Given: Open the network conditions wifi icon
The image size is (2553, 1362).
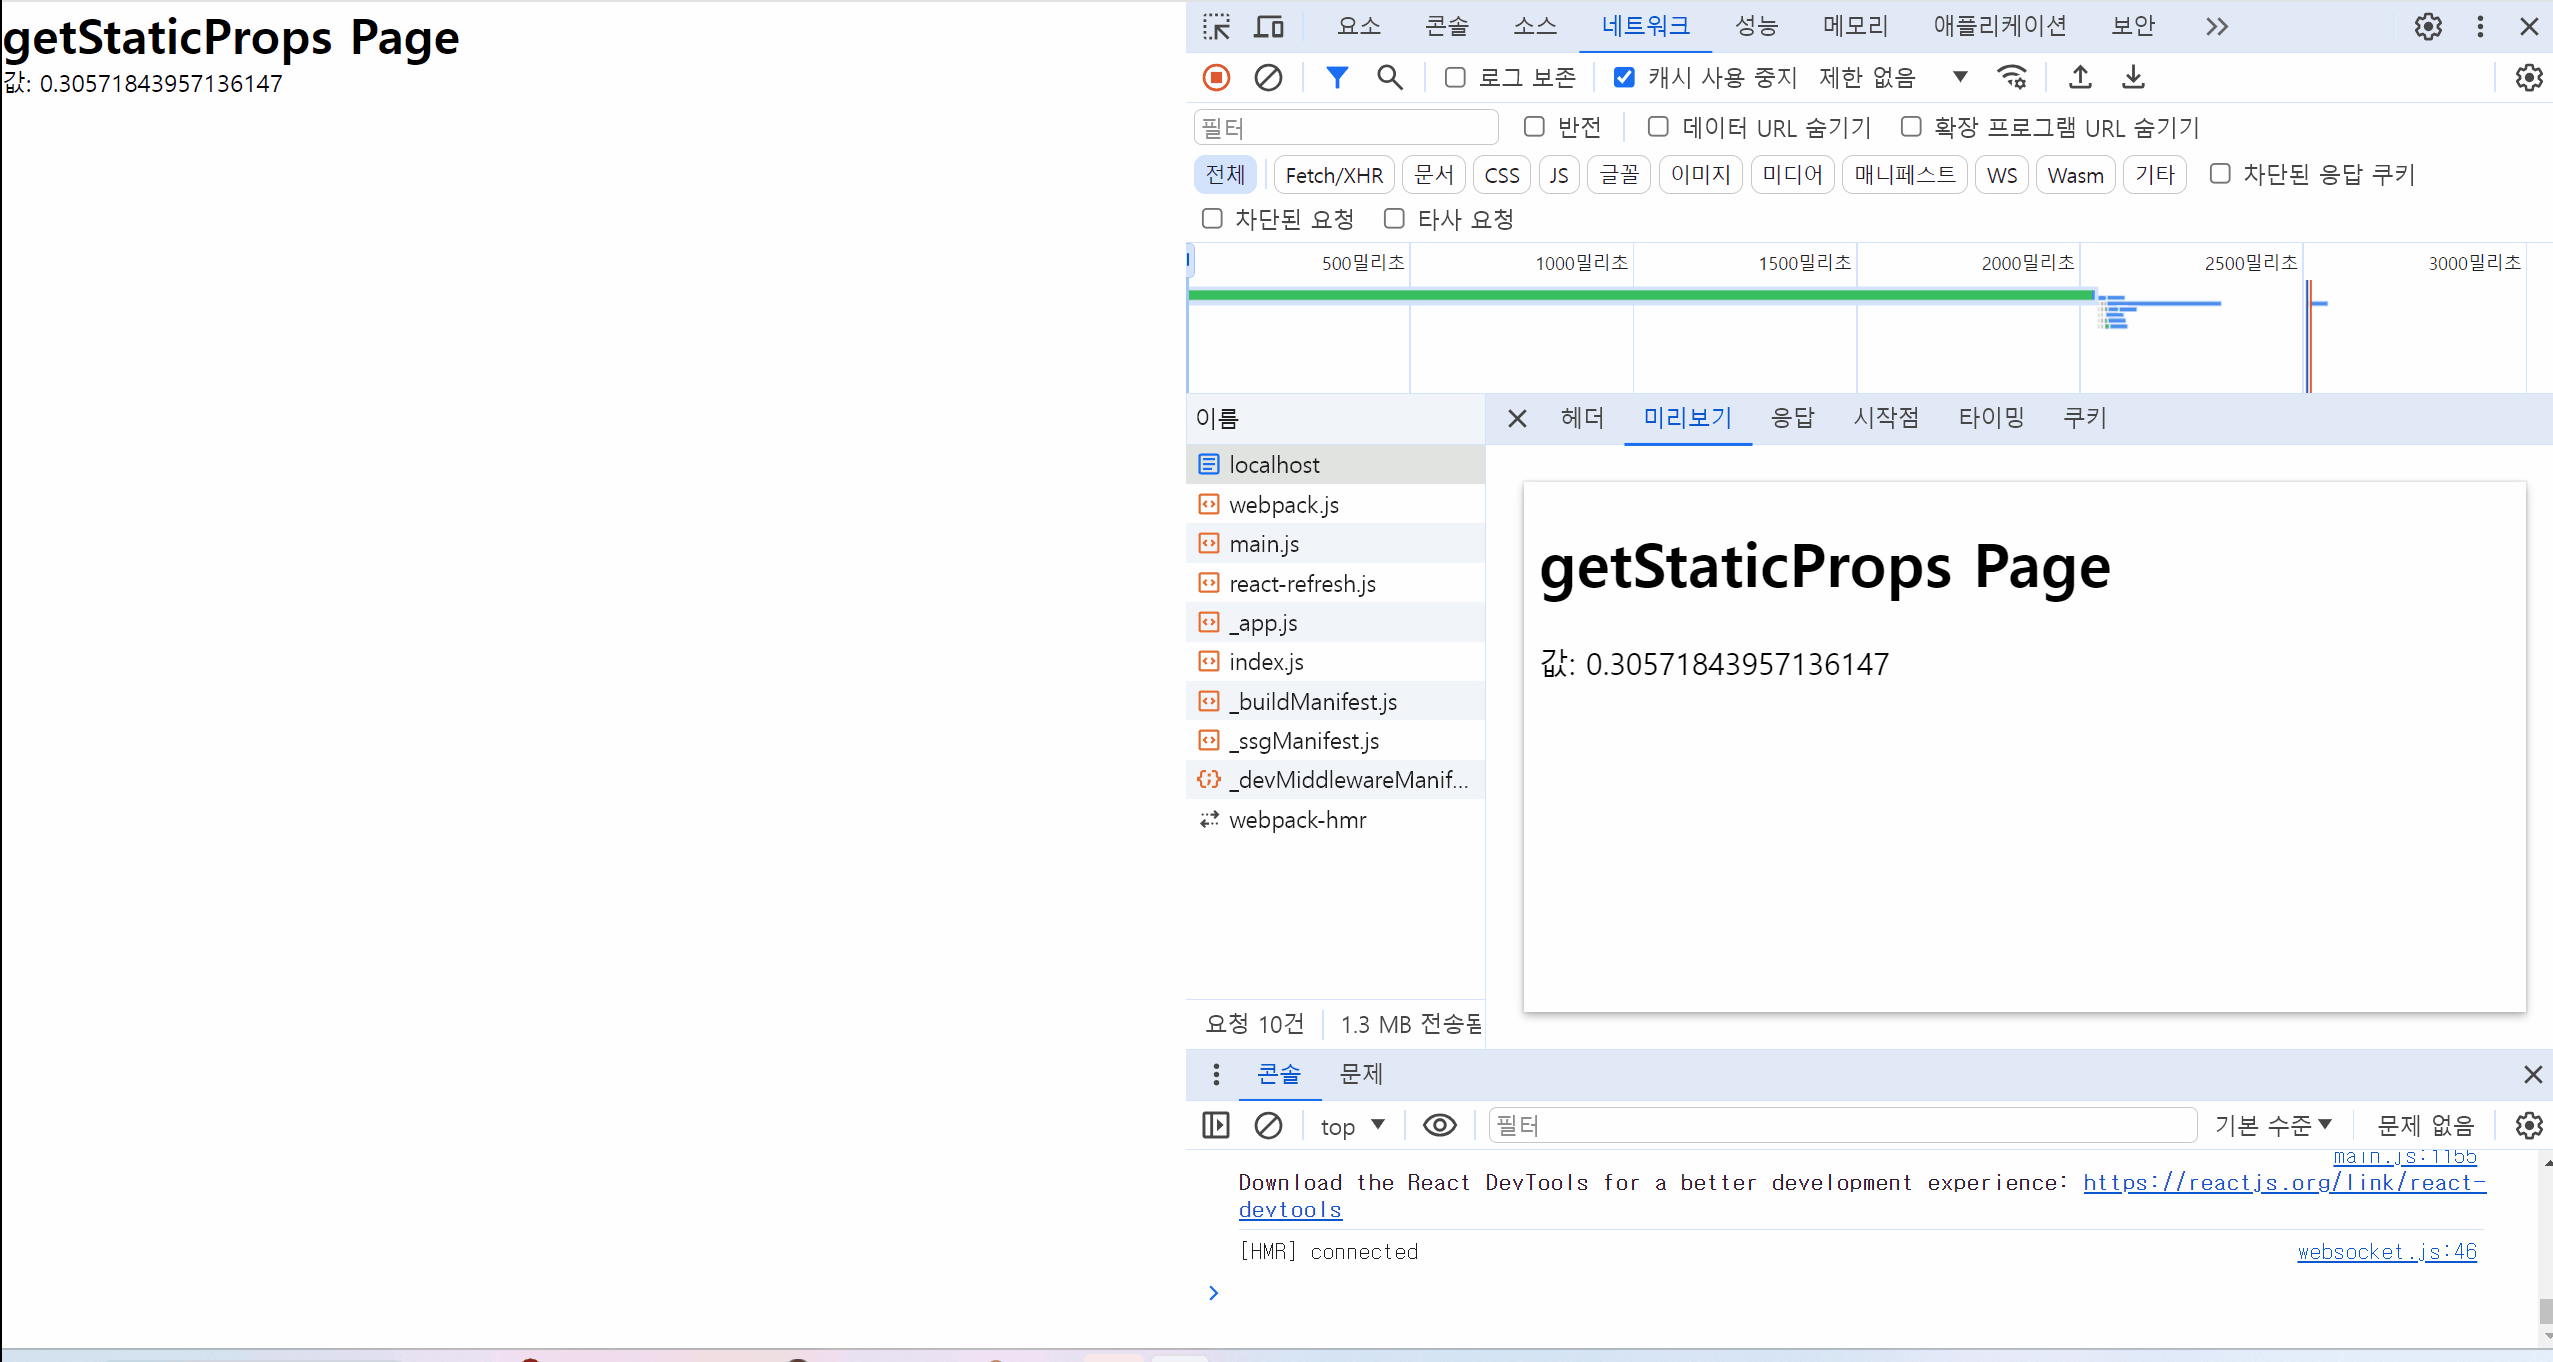Looking at the screenshot, I should point(2011,77).
